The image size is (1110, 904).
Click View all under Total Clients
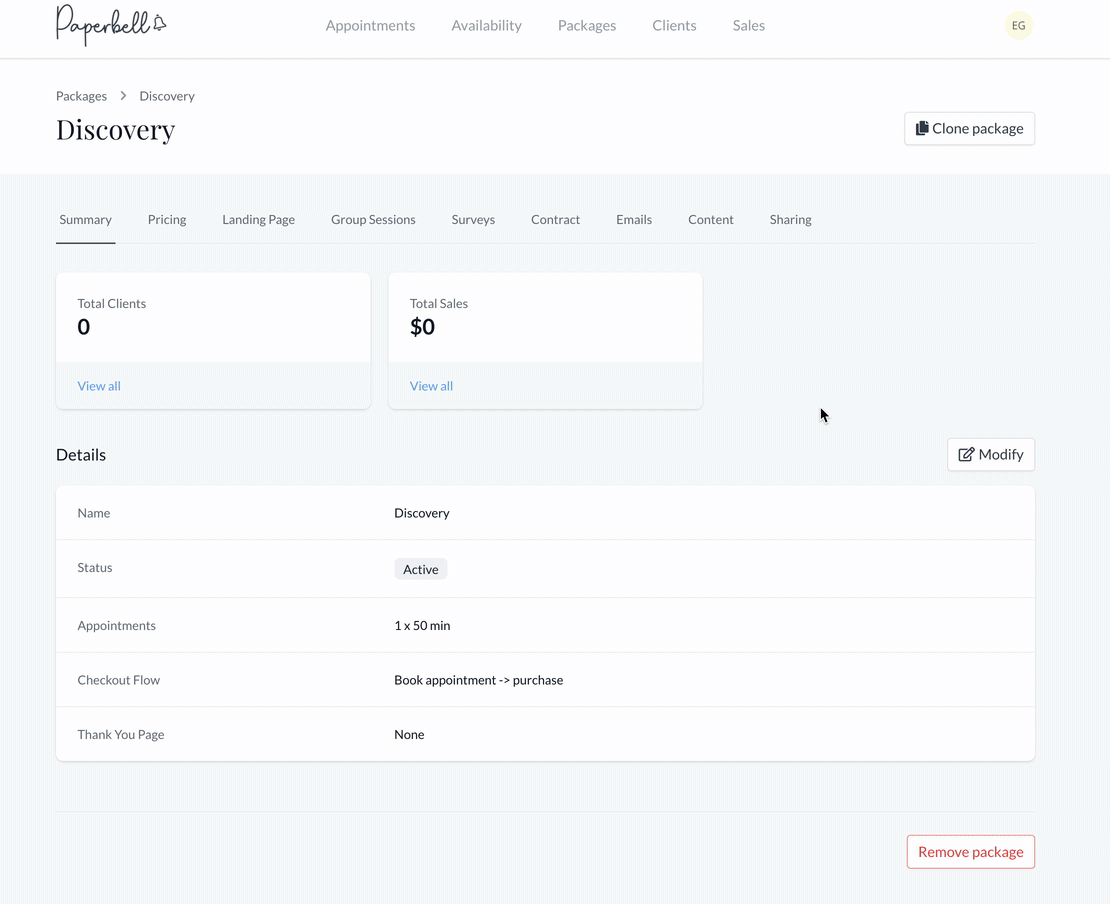98,385
